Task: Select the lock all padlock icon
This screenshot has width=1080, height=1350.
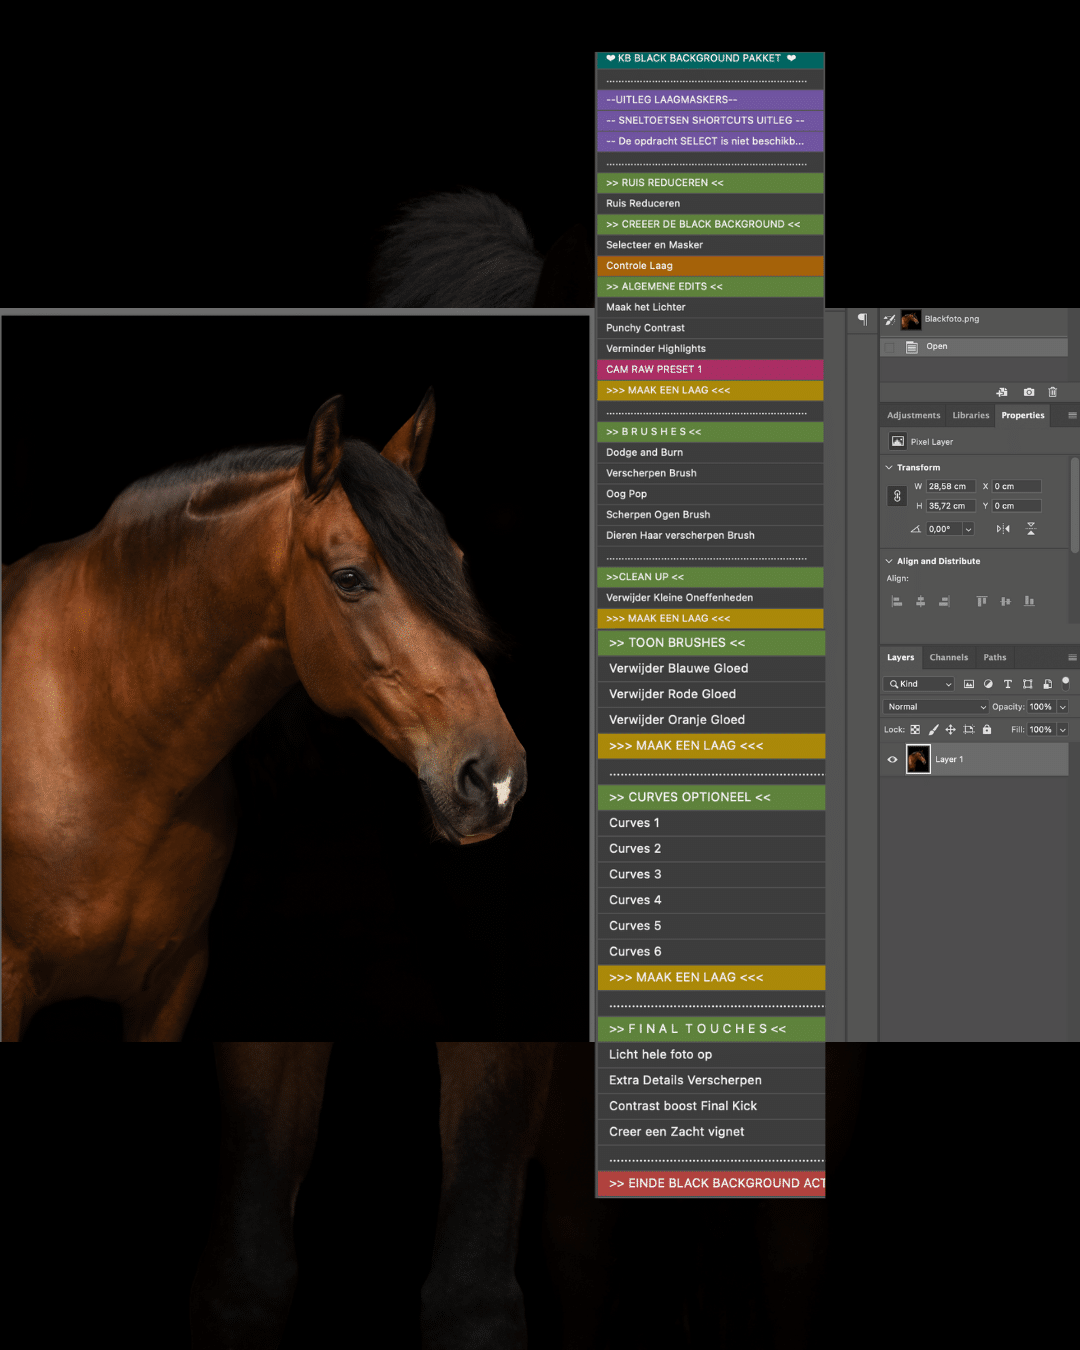Action: tap(987, 730)
